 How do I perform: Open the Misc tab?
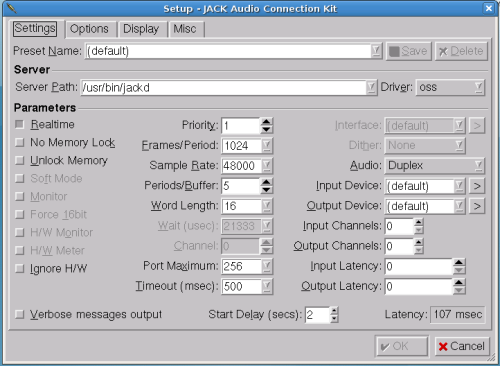[x=185, y=29]
